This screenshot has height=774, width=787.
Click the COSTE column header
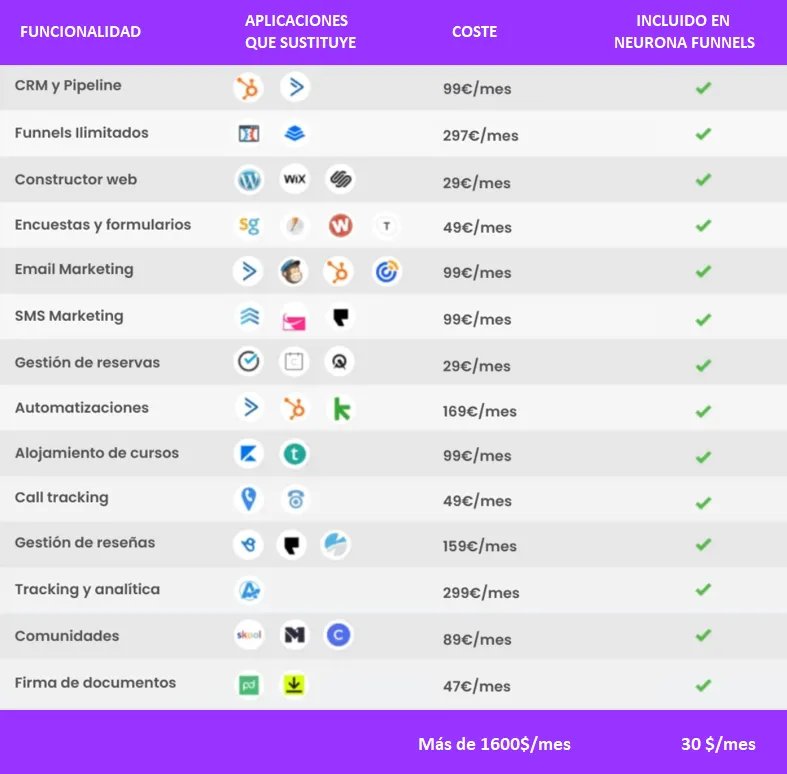point(474,32)
